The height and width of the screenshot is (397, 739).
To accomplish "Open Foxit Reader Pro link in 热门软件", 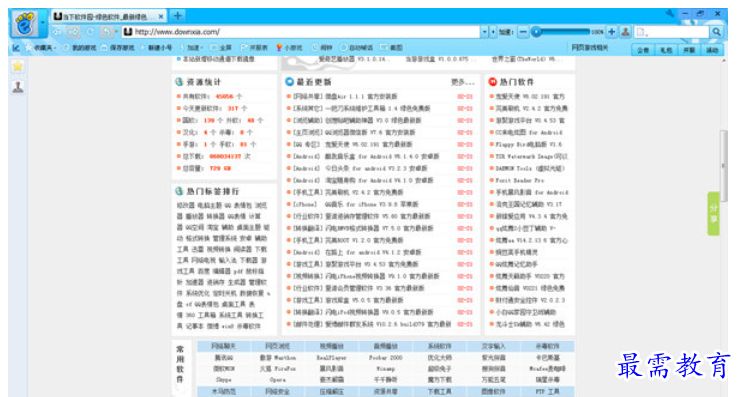I will click(519, 180).
